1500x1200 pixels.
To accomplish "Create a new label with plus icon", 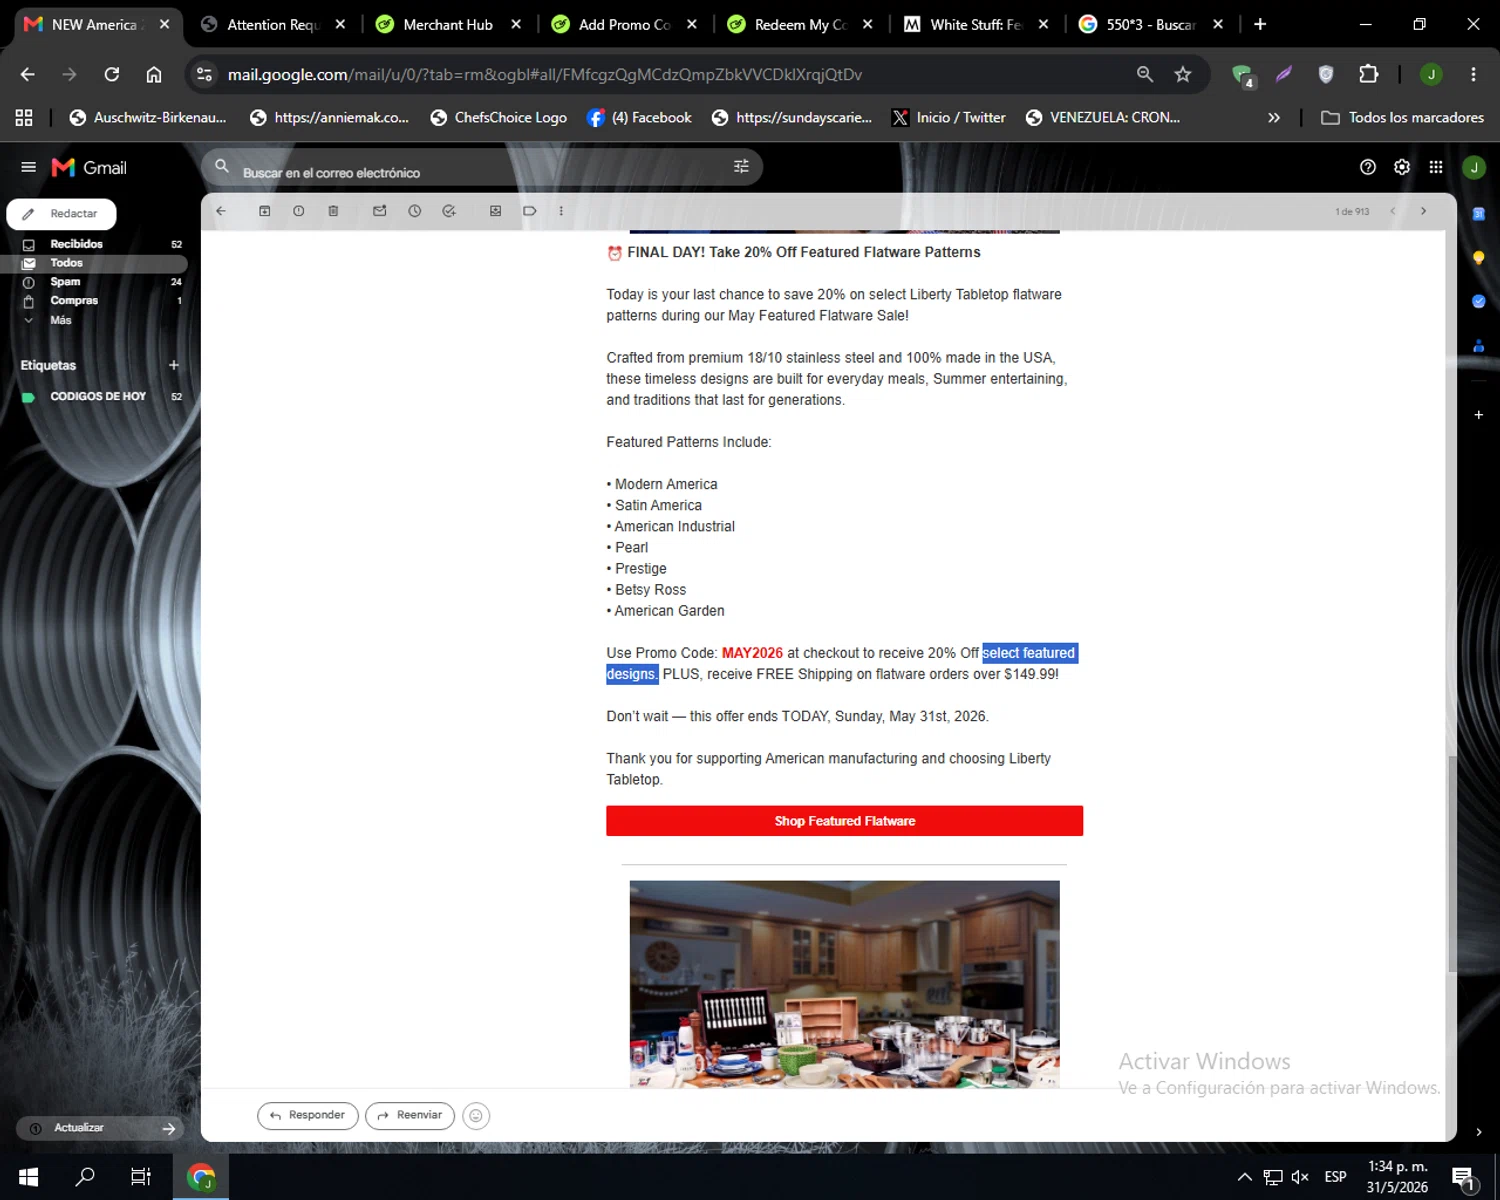I will click(174, 365).
